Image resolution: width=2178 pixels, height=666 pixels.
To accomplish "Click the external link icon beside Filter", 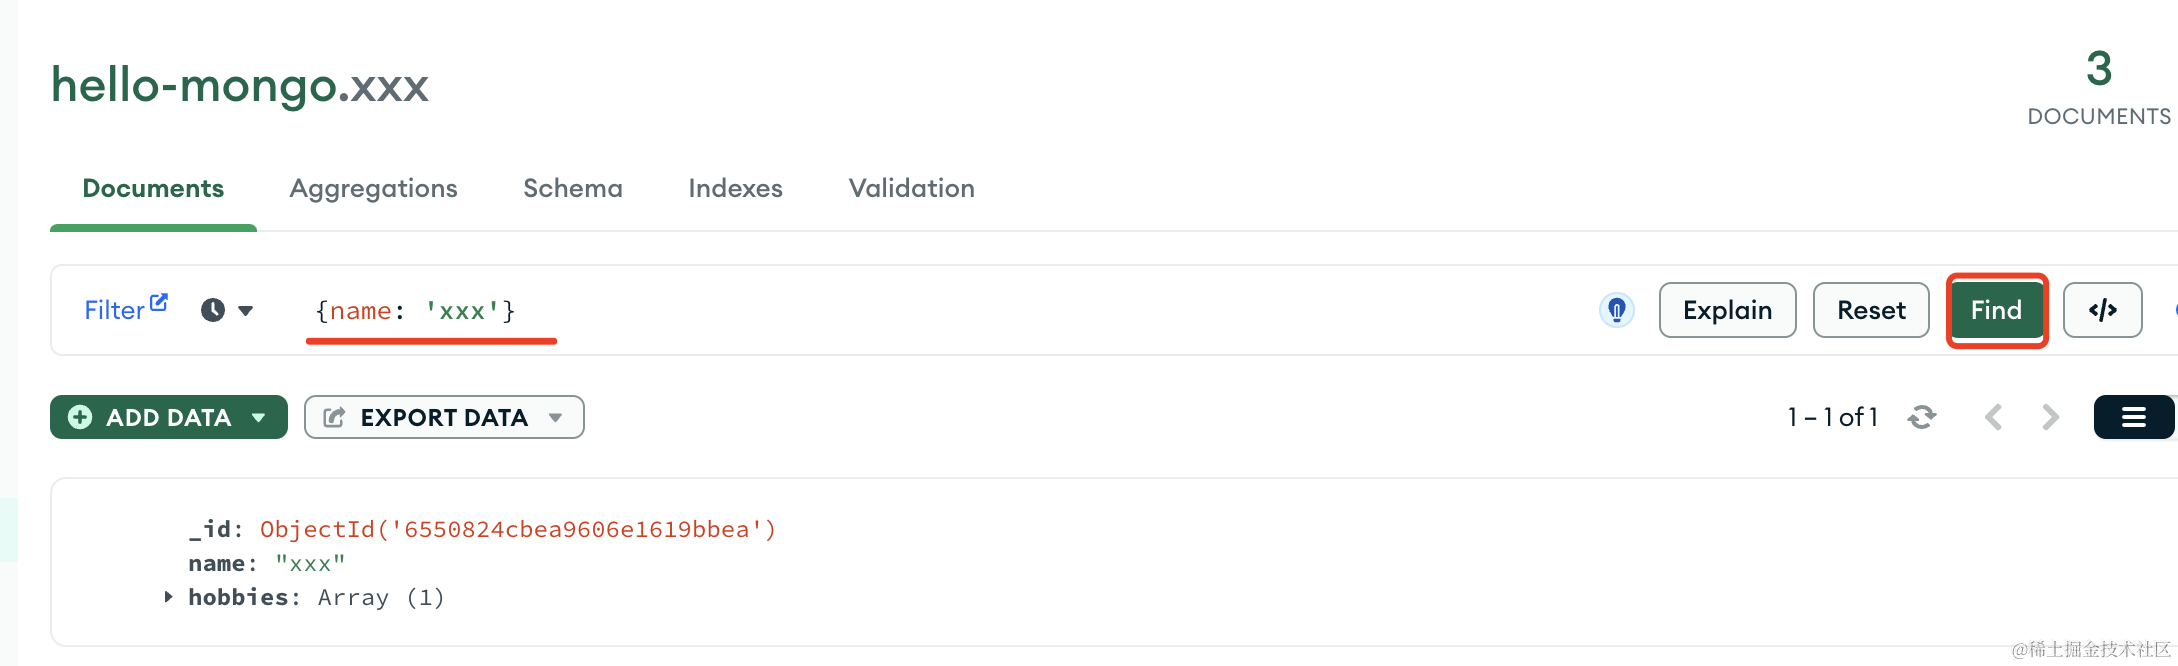I will coord(159,302).
